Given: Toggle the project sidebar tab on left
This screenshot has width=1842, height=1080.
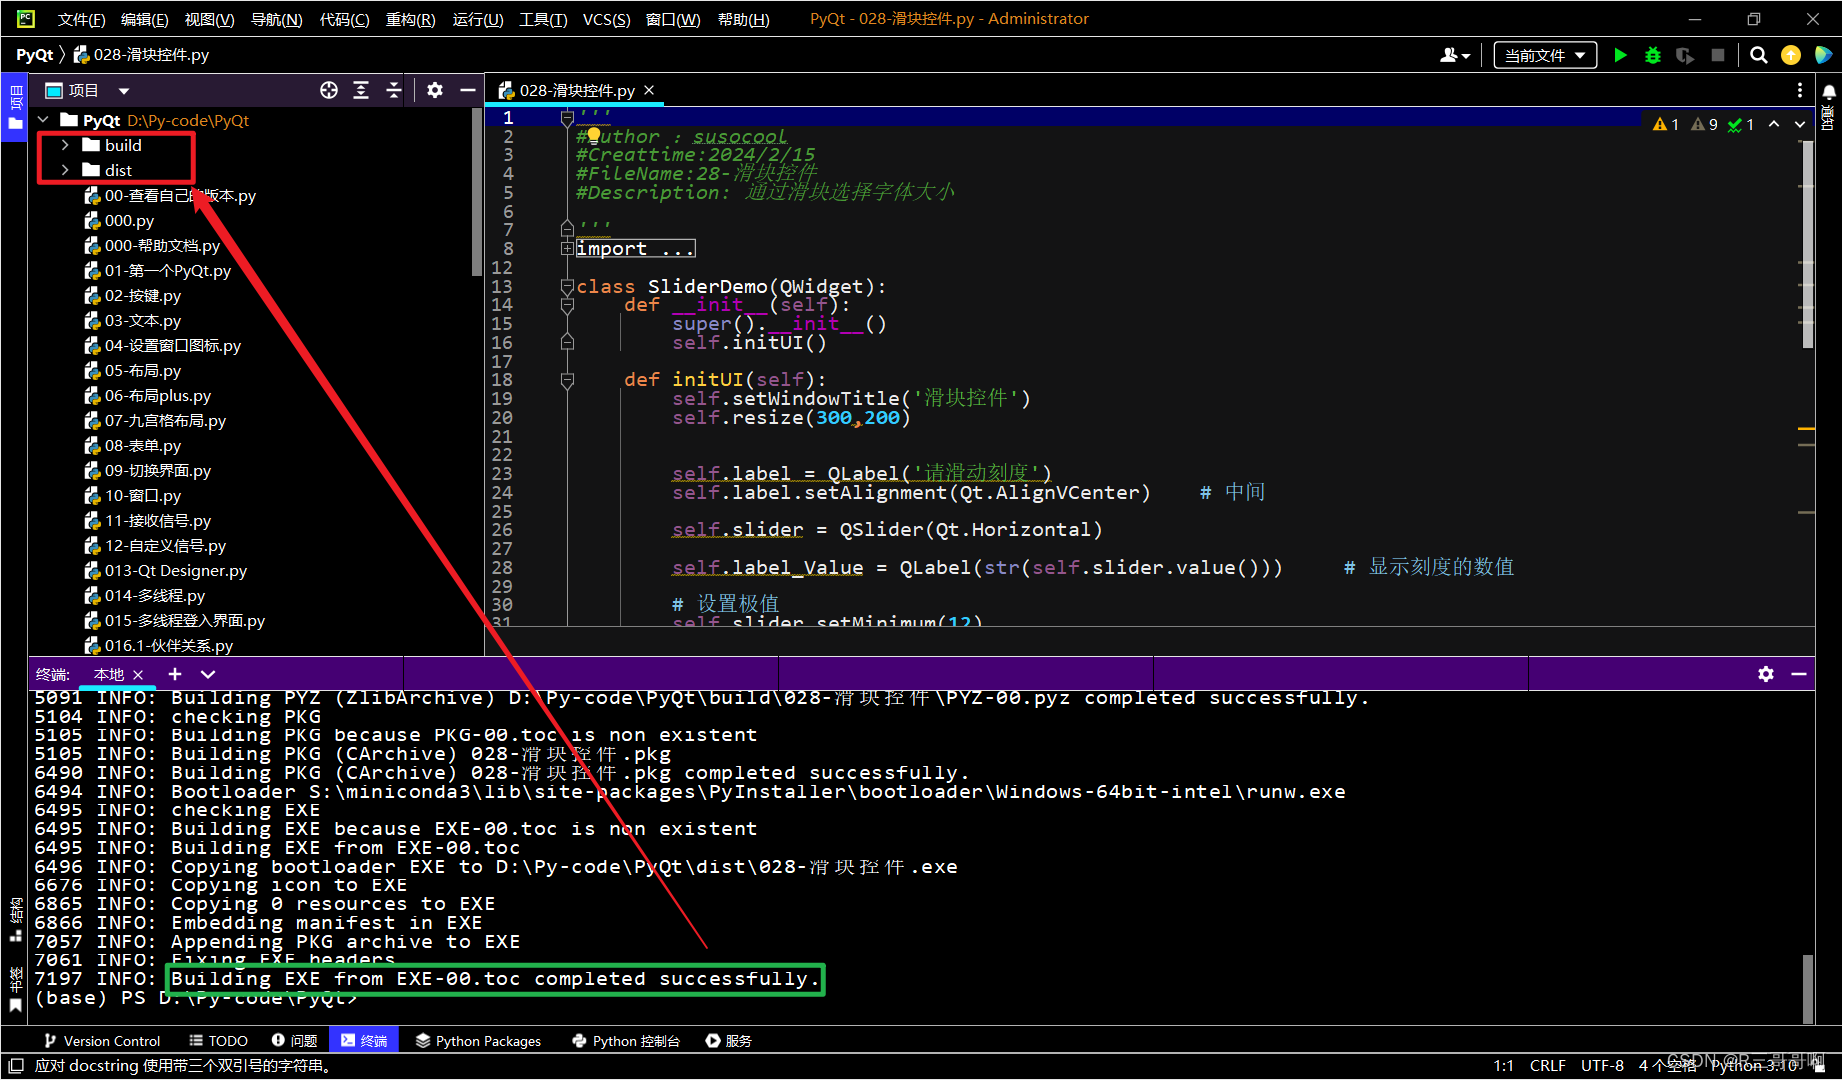Looking at the screenshot, I should coord(14,107).
